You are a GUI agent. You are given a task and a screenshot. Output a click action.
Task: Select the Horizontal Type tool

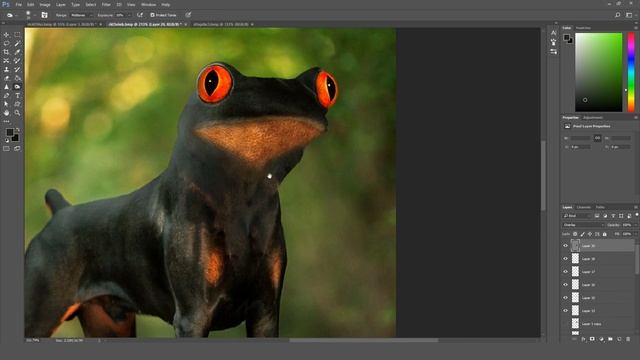tap(17, 96)
